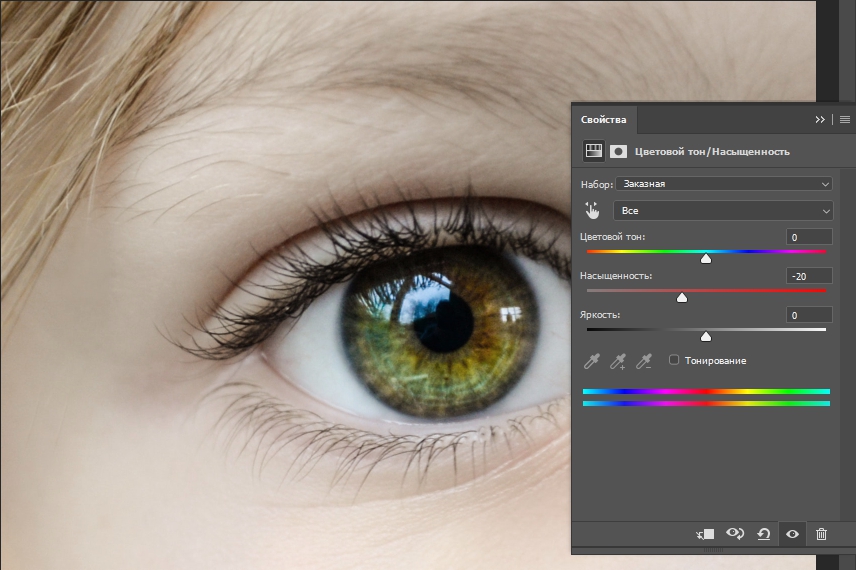Delete the adjustment layer with trash icon
The width and height of the screenshot is (856, 570).
click(x=821, y=534)
